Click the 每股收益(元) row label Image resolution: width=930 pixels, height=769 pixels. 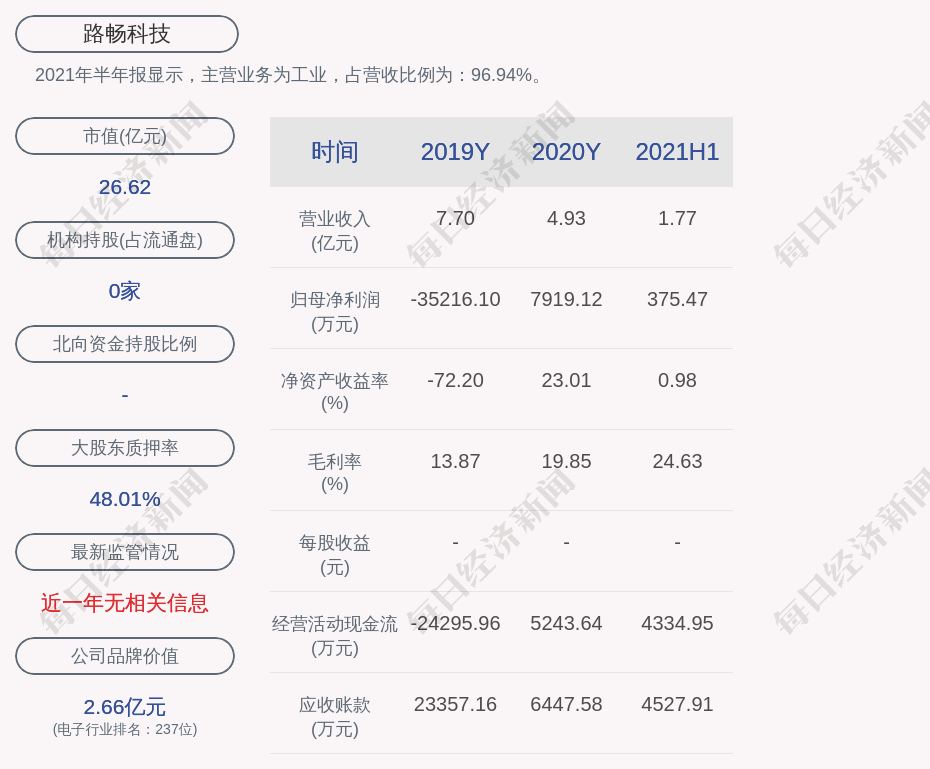tap(335, 555)
